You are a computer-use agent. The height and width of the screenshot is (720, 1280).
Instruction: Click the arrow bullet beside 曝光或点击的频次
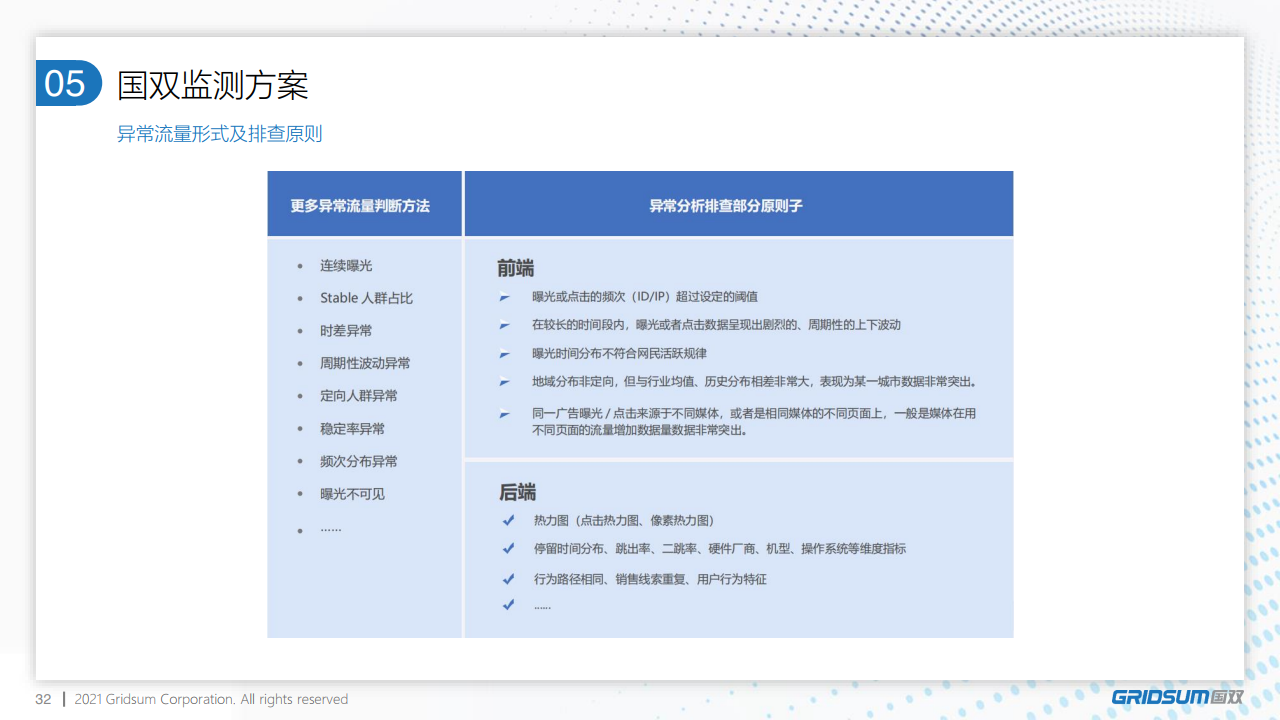505,297
